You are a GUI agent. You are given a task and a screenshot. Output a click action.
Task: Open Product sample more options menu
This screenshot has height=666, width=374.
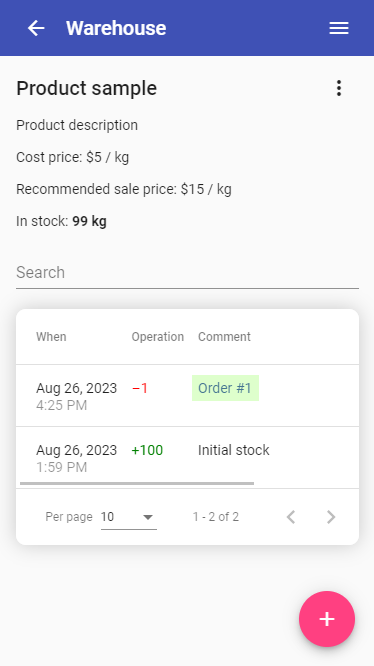click(339, 88)
